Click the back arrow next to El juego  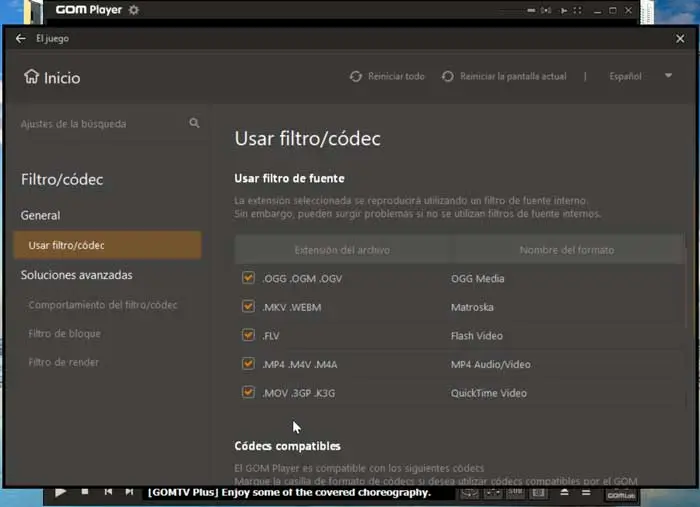point(21,38)
